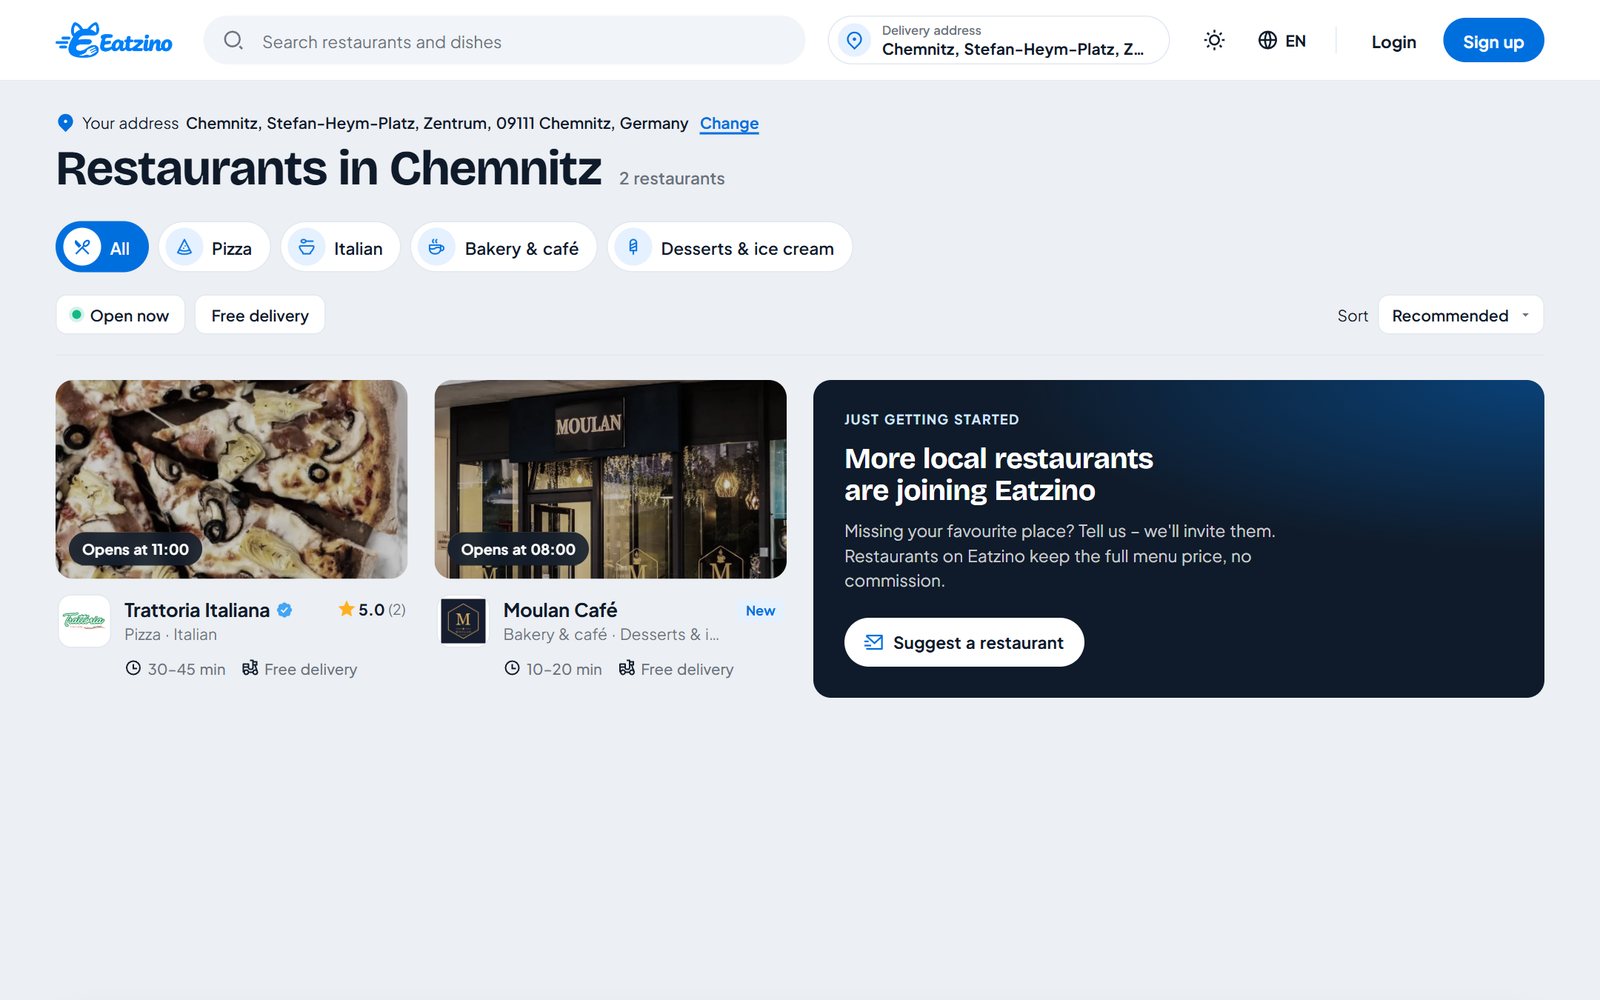Click the New badge on Moulan Café

pos(760,610)
